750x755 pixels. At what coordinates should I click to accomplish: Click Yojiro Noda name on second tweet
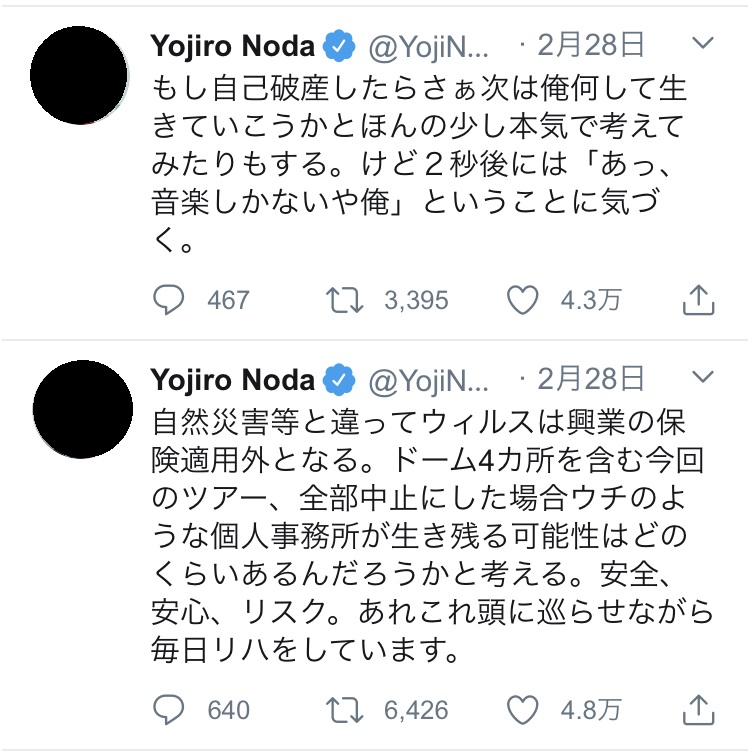click(x=232, y=380)
